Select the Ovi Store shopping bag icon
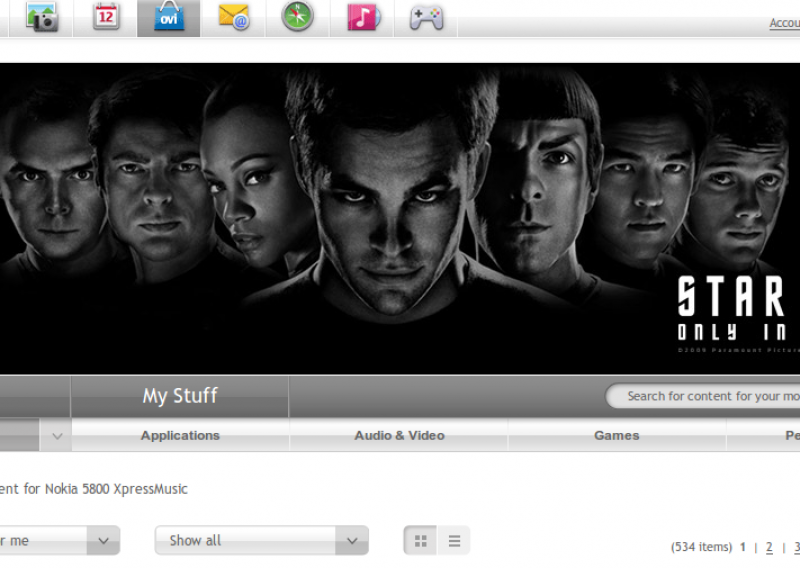 point(169,16)
